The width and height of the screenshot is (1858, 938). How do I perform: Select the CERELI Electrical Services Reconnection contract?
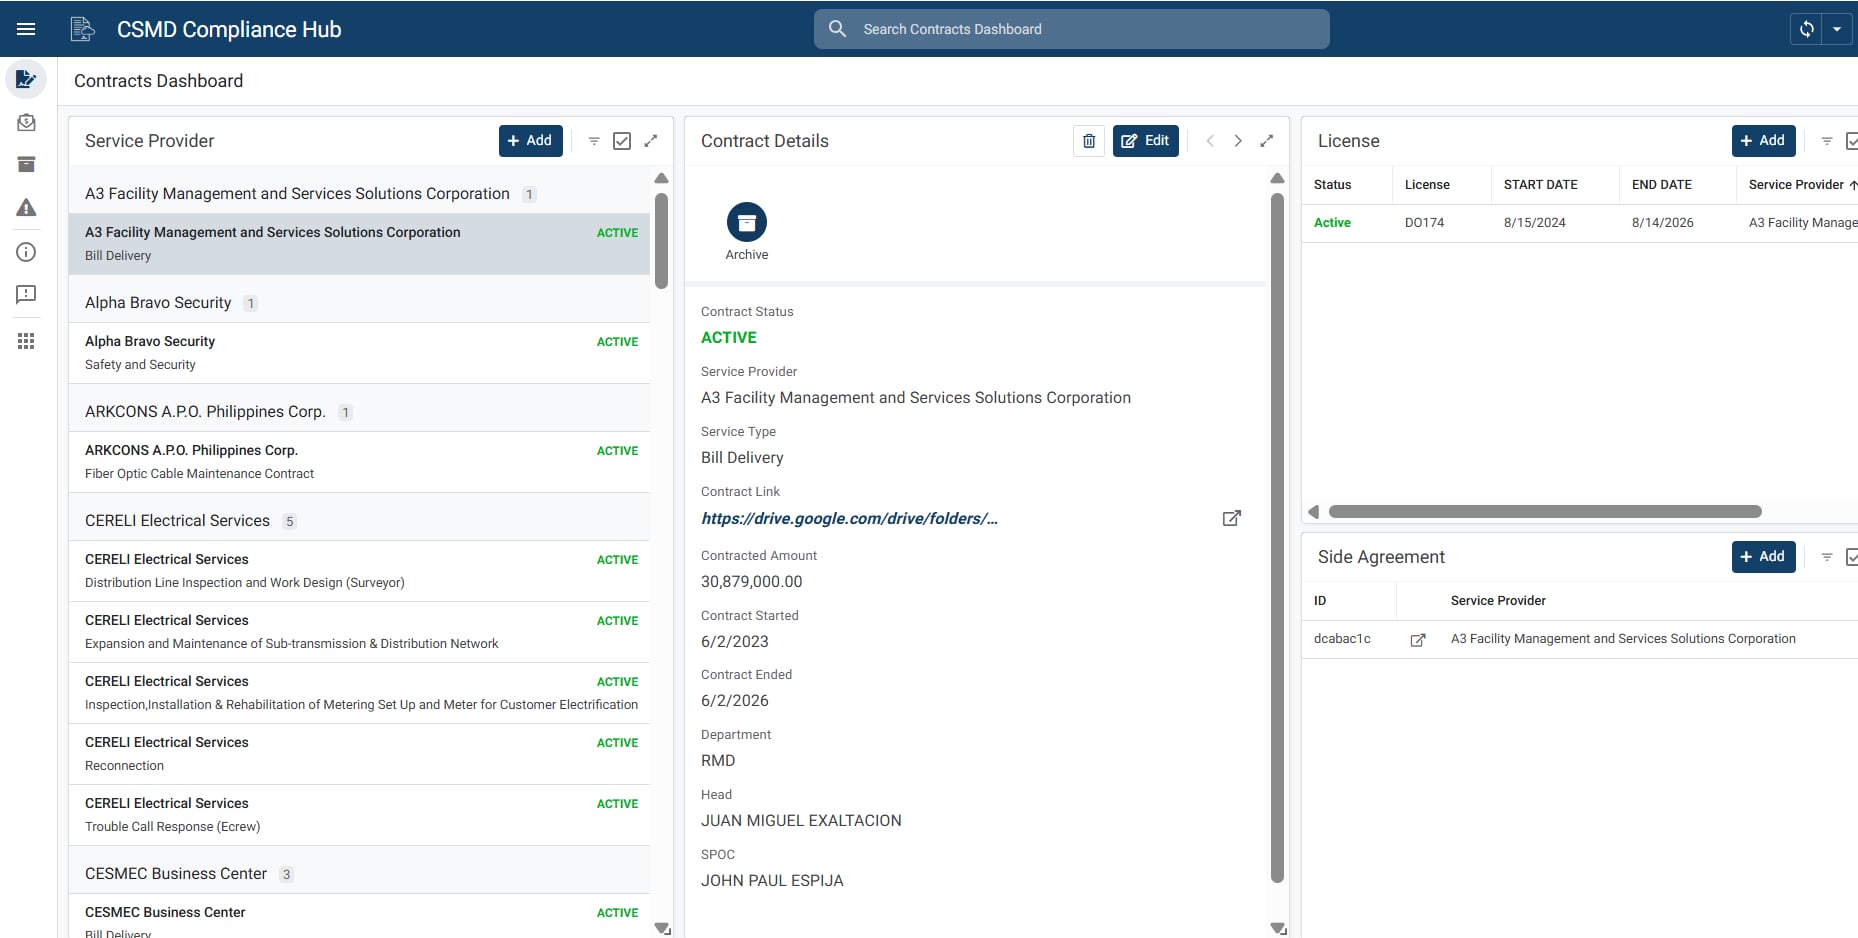pyautogui.click(x=359, y=754)
